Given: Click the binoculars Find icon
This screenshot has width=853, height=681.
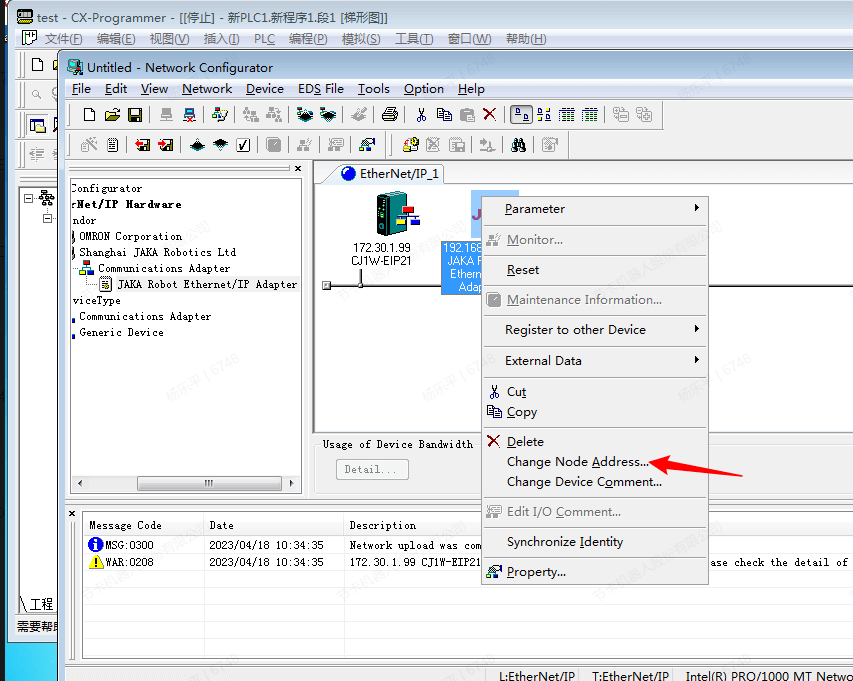Looking at the screenshot, I should tap(518, 145).
